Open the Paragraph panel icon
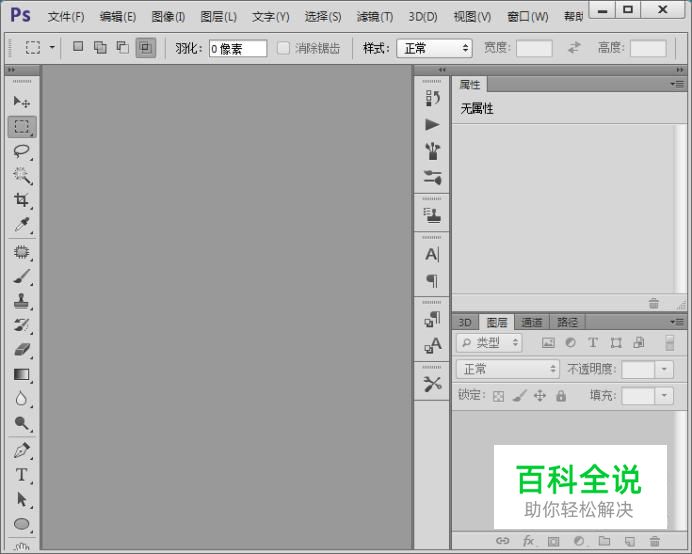Viewport: 692px width, 554px height. point(432,281)
